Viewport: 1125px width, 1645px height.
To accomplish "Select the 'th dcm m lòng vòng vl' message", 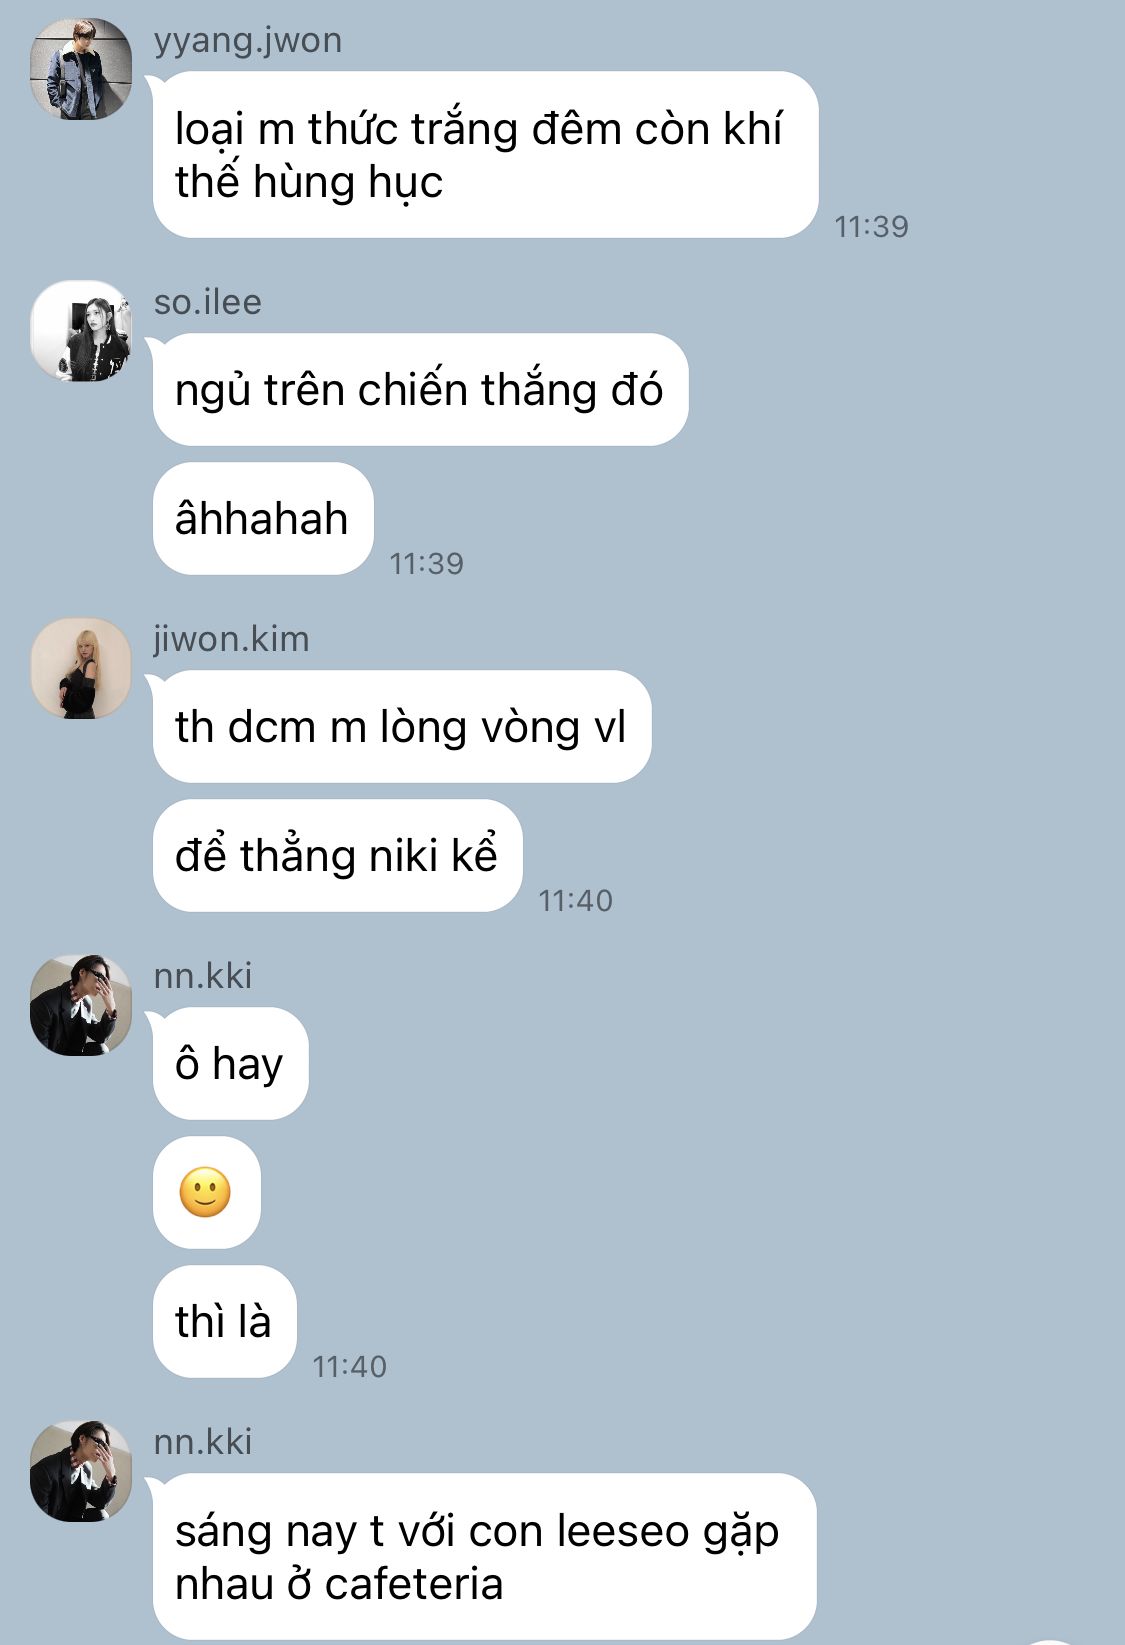I will coord(402,726).
